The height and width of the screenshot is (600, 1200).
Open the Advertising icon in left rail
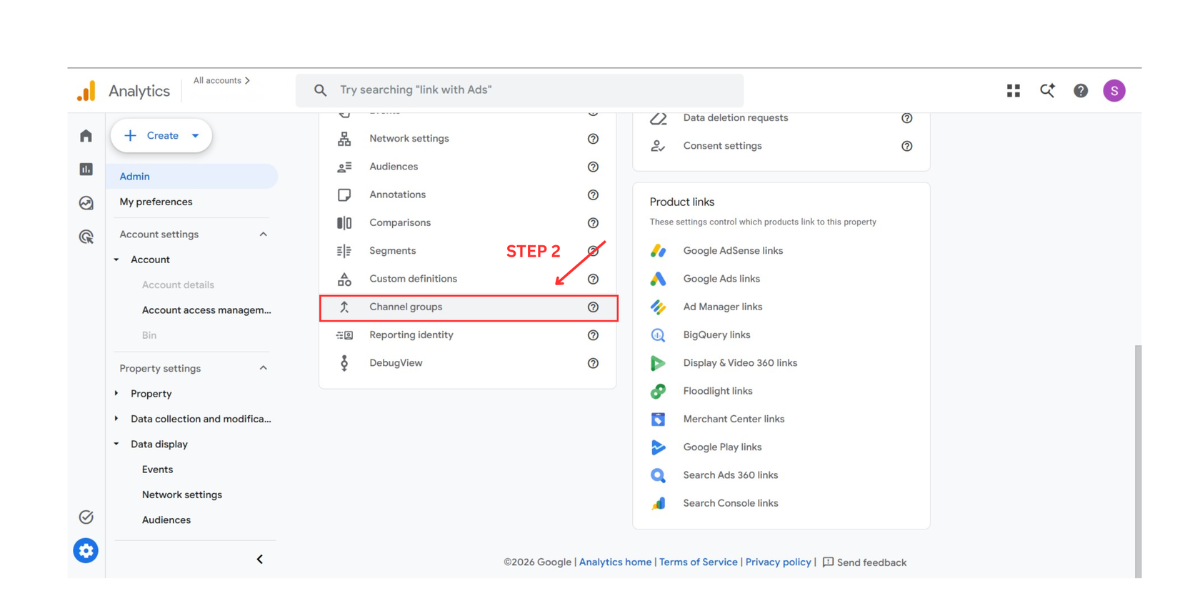[86, 237]
